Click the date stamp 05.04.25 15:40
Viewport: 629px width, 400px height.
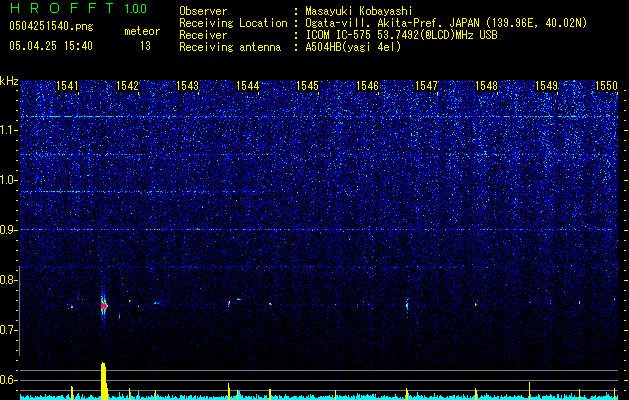click(x=51, y=46)
